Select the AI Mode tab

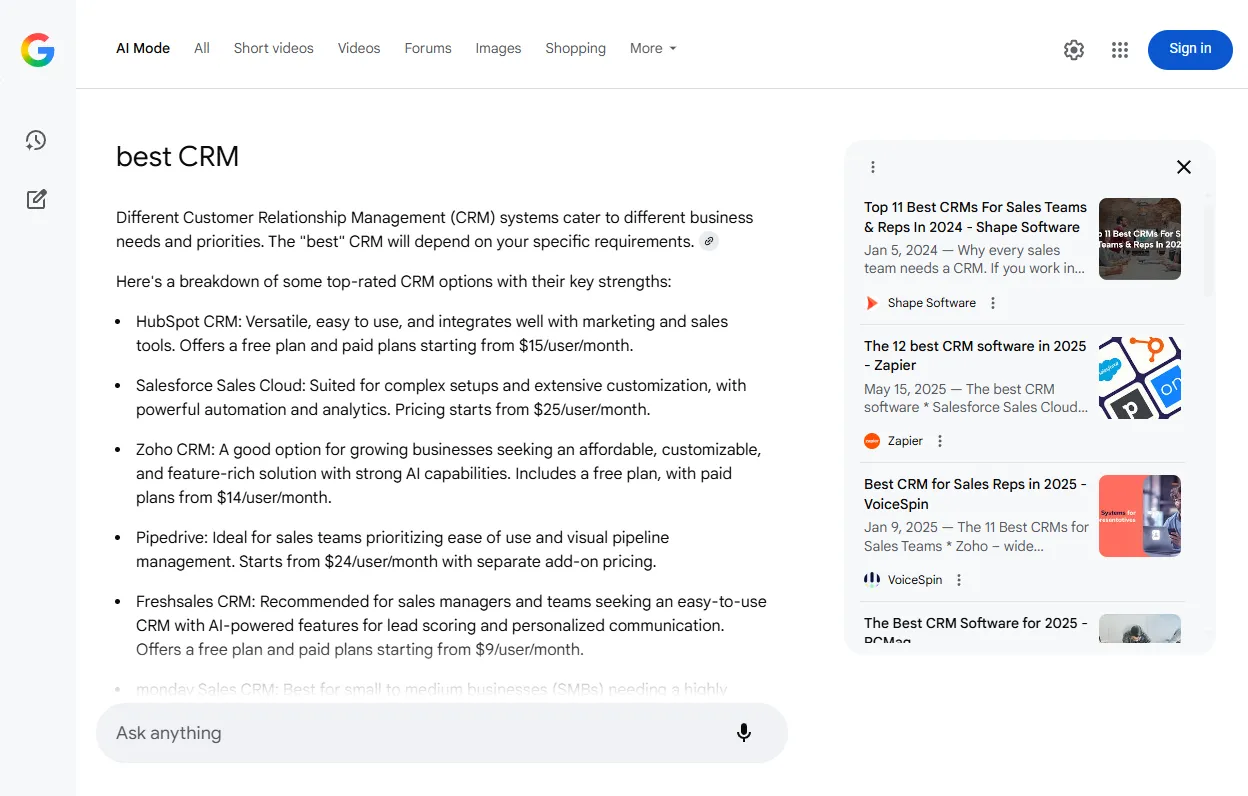point(143,48)
